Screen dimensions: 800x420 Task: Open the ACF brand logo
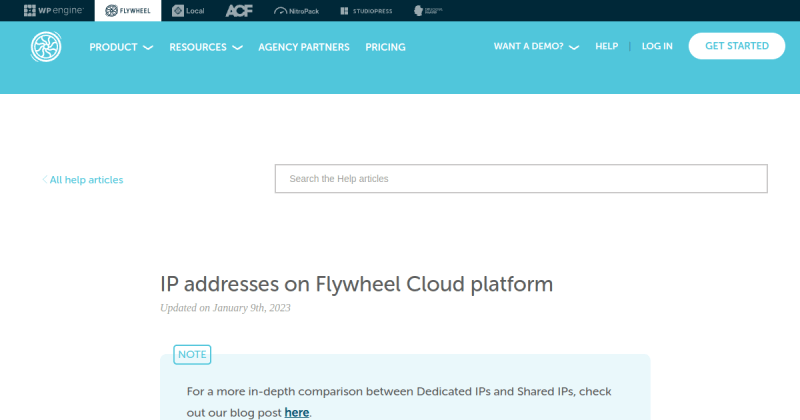(239, 11)
